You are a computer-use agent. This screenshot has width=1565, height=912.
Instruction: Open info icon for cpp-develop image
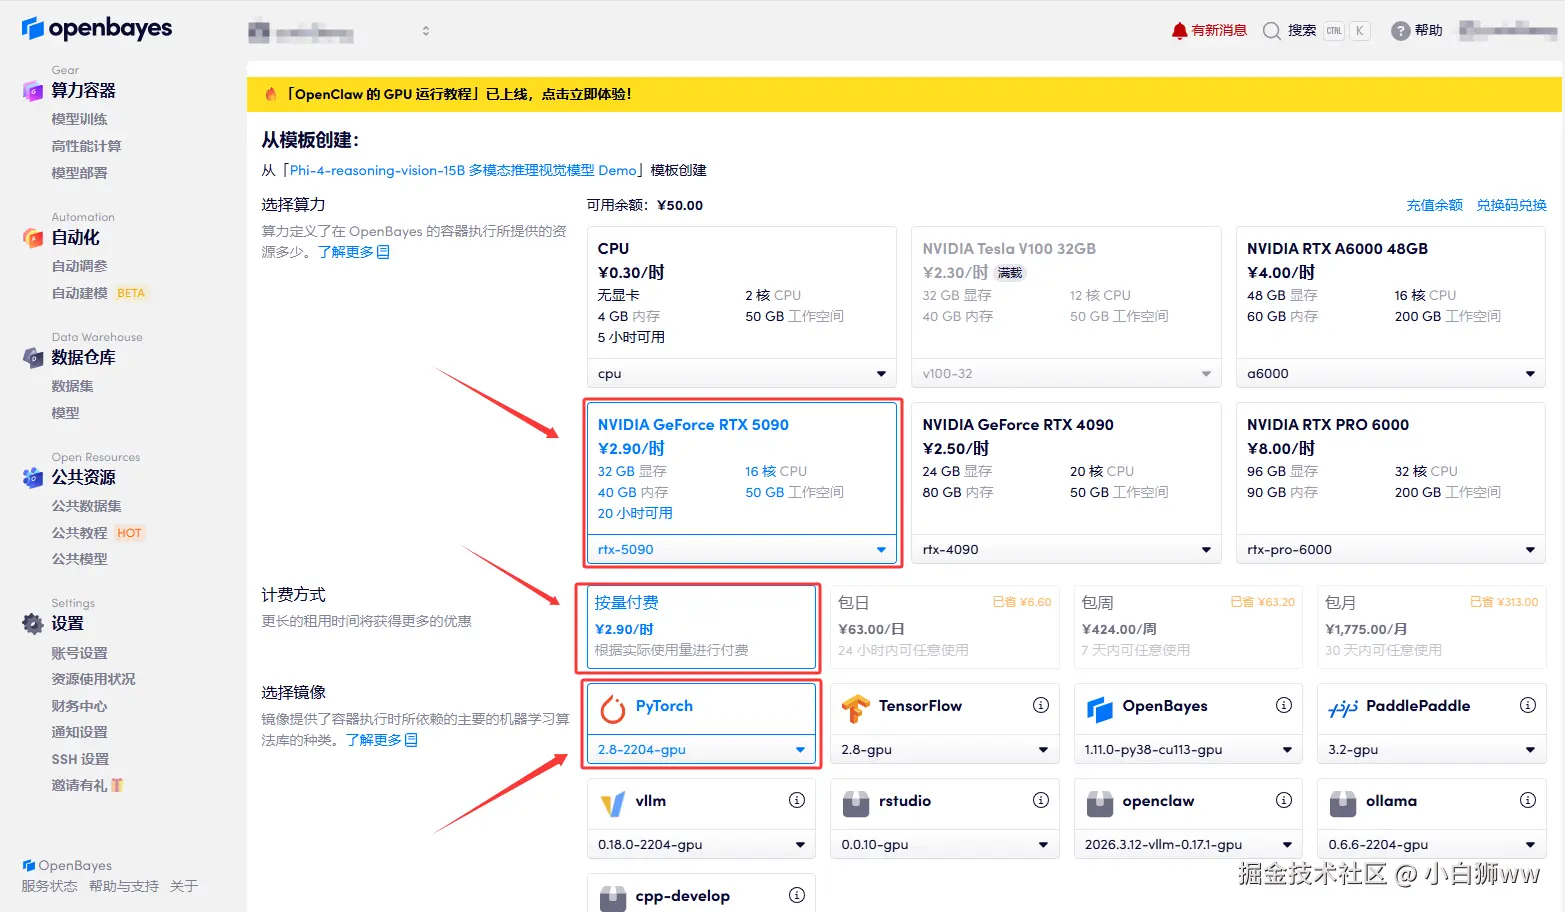click(797, 895)
